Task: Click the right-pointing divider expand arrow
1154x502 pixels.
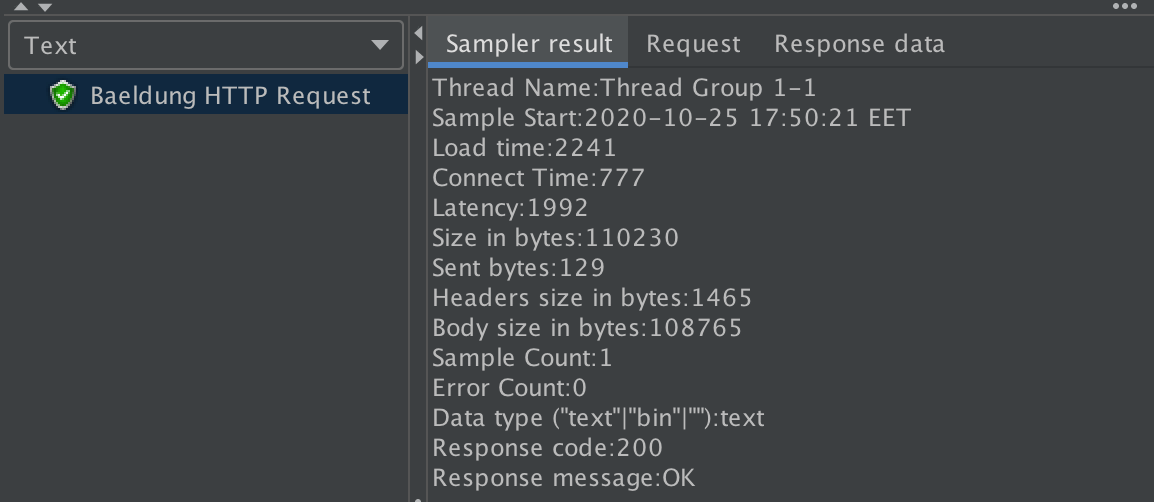Action: click(x=418, y=56)
